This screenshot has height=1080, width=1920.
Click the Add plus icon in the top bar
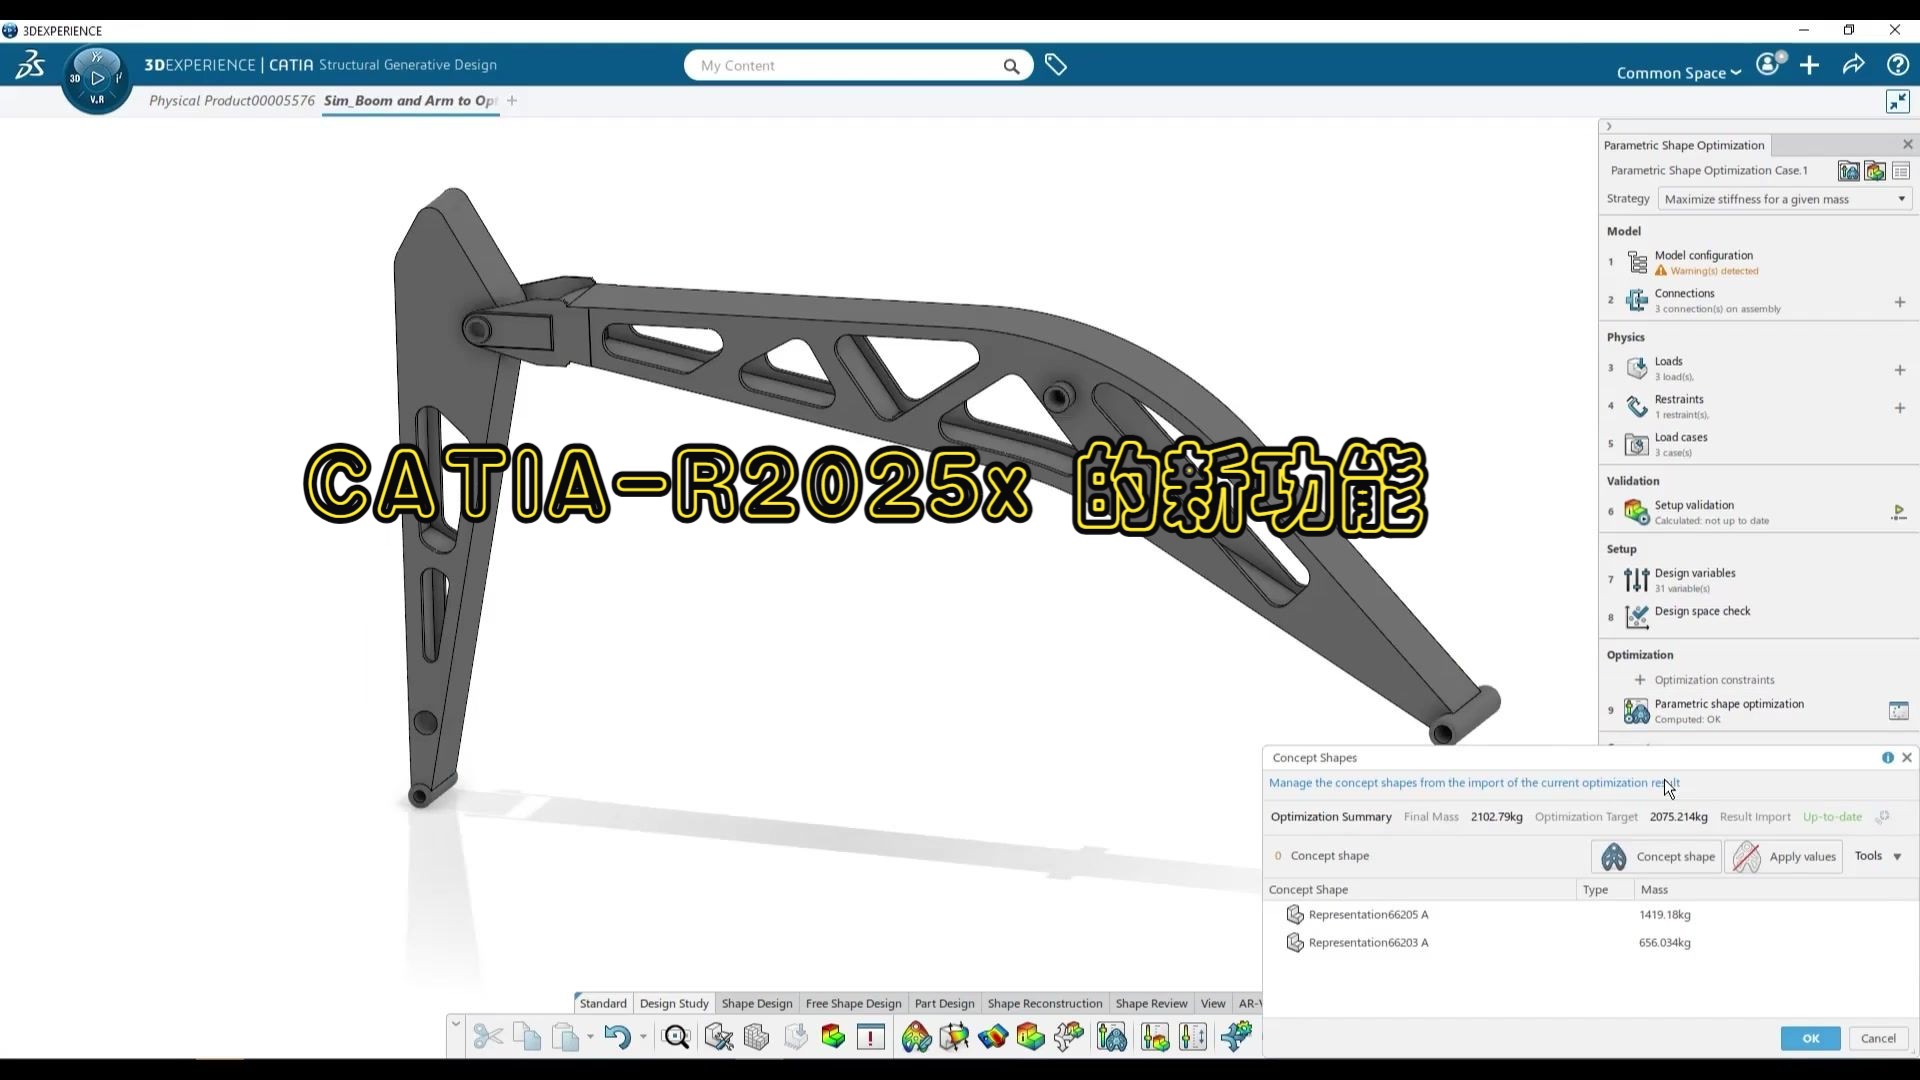[x=1810, y=65]
